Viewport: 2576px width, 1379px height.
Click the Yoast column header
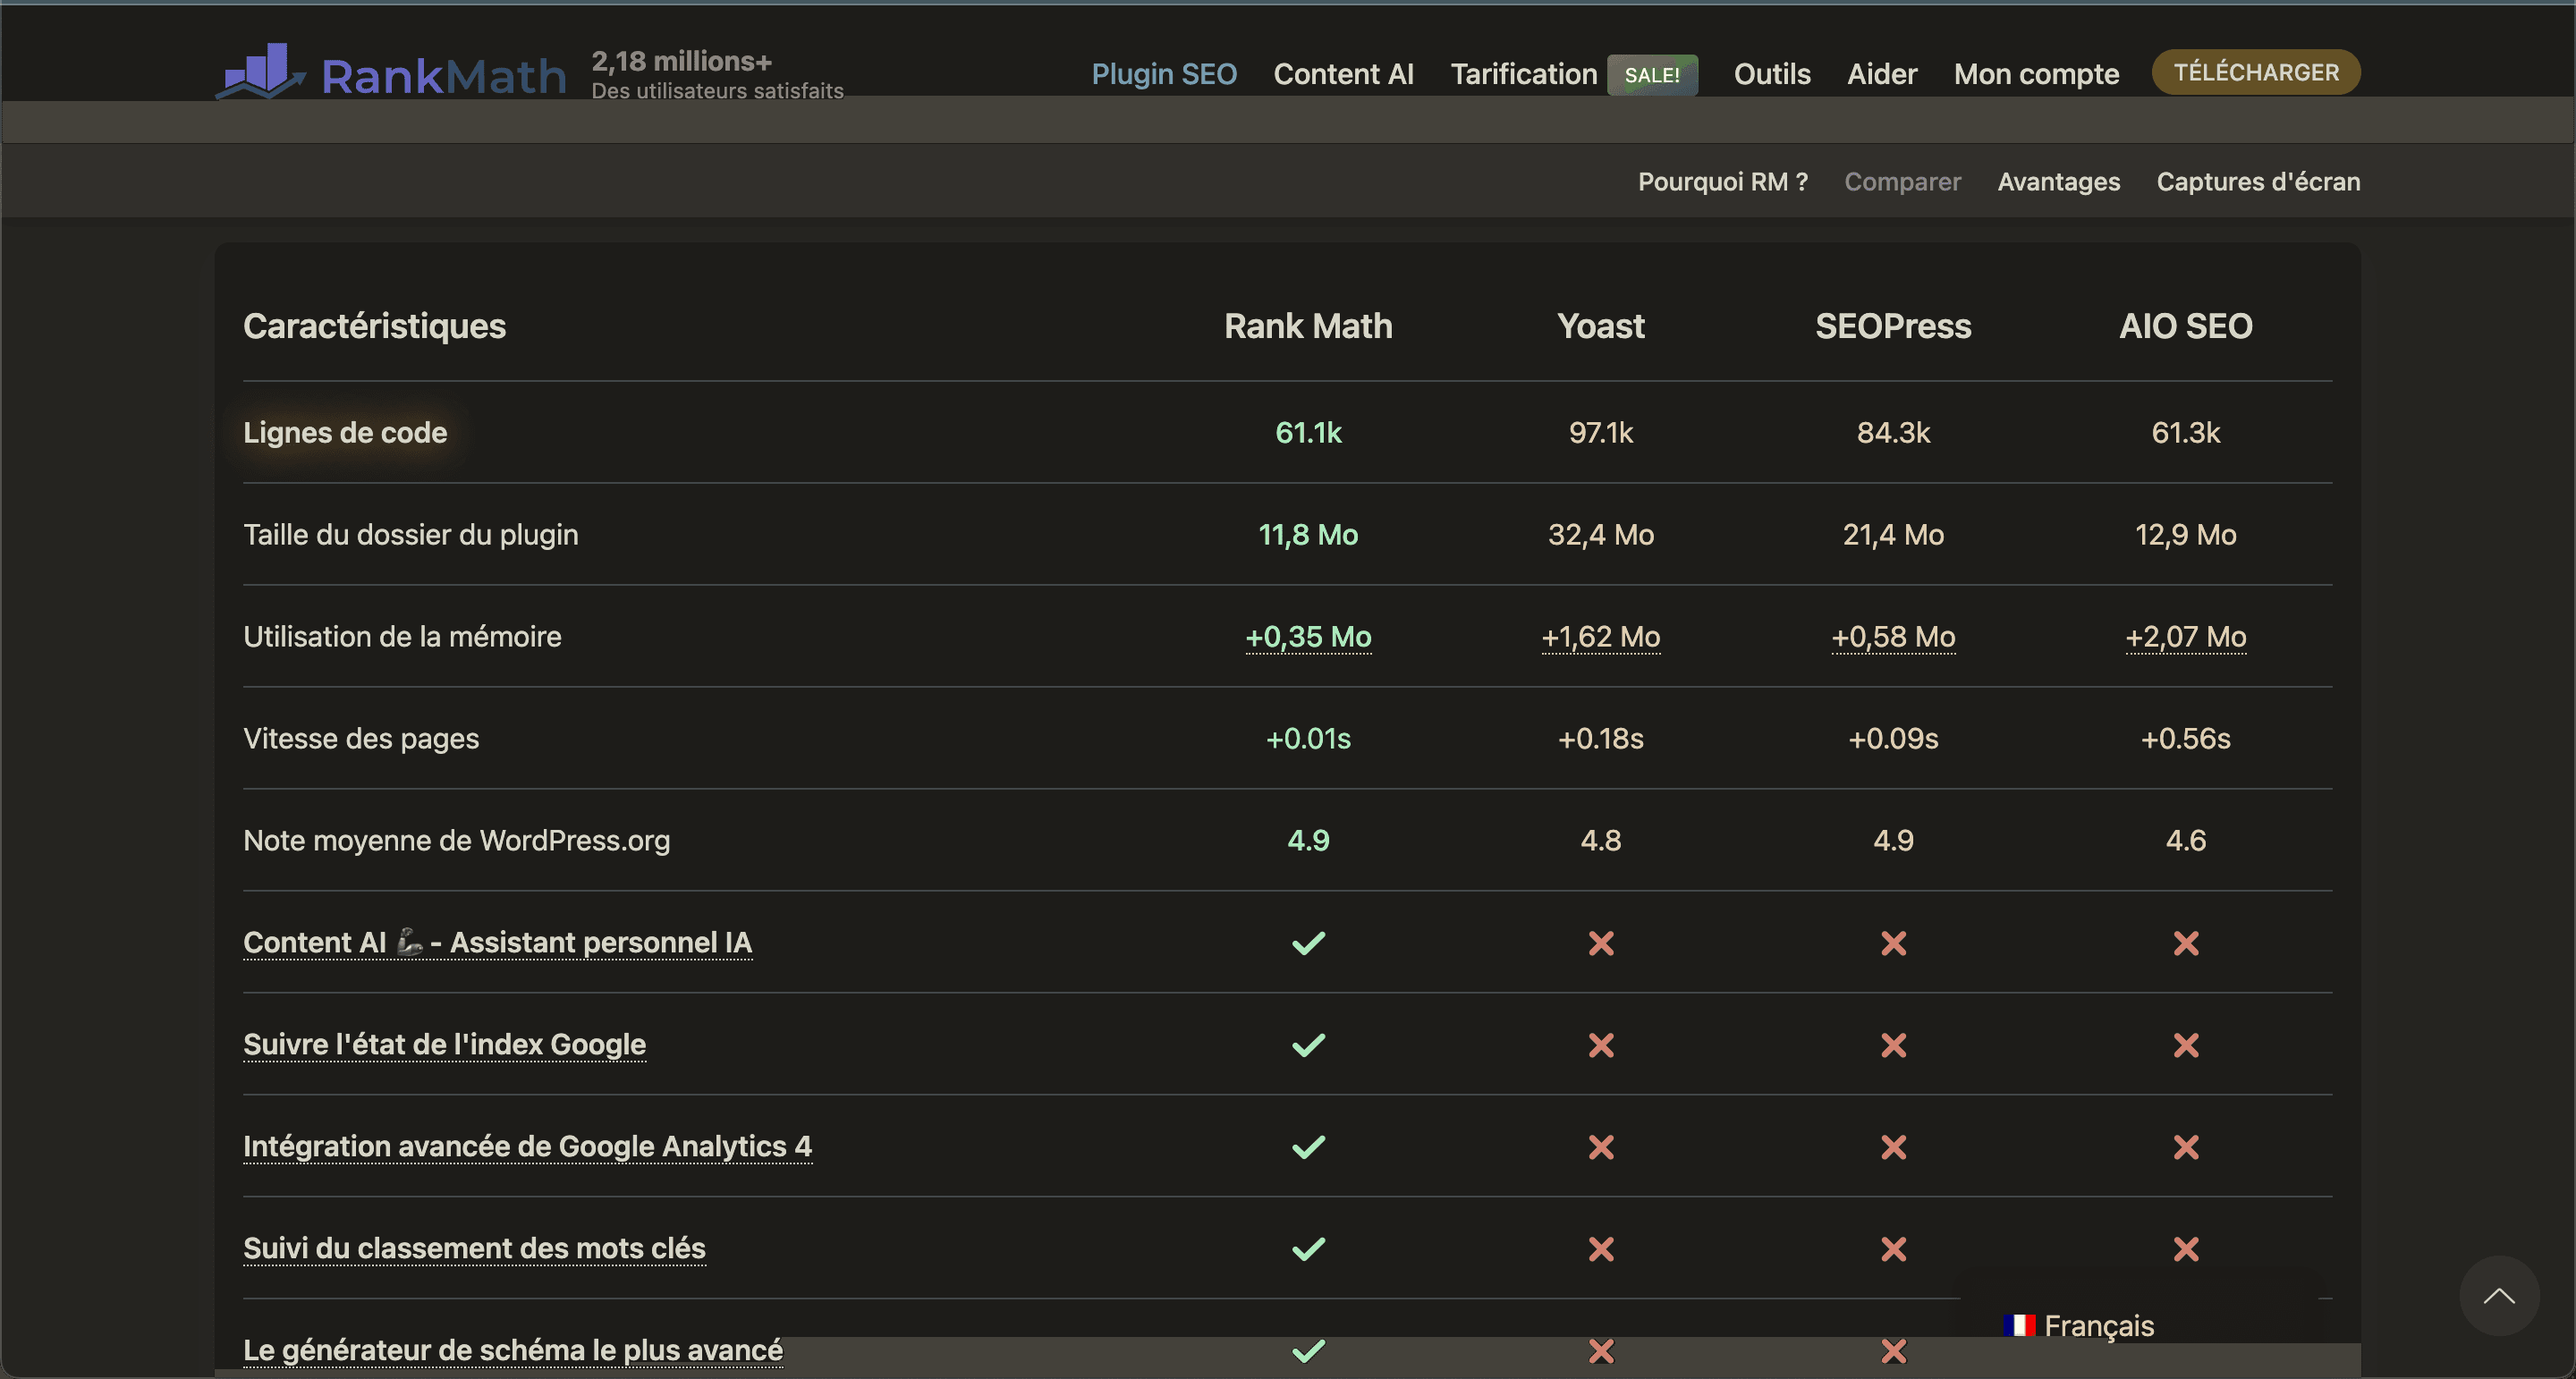(x=1600, y=326)
